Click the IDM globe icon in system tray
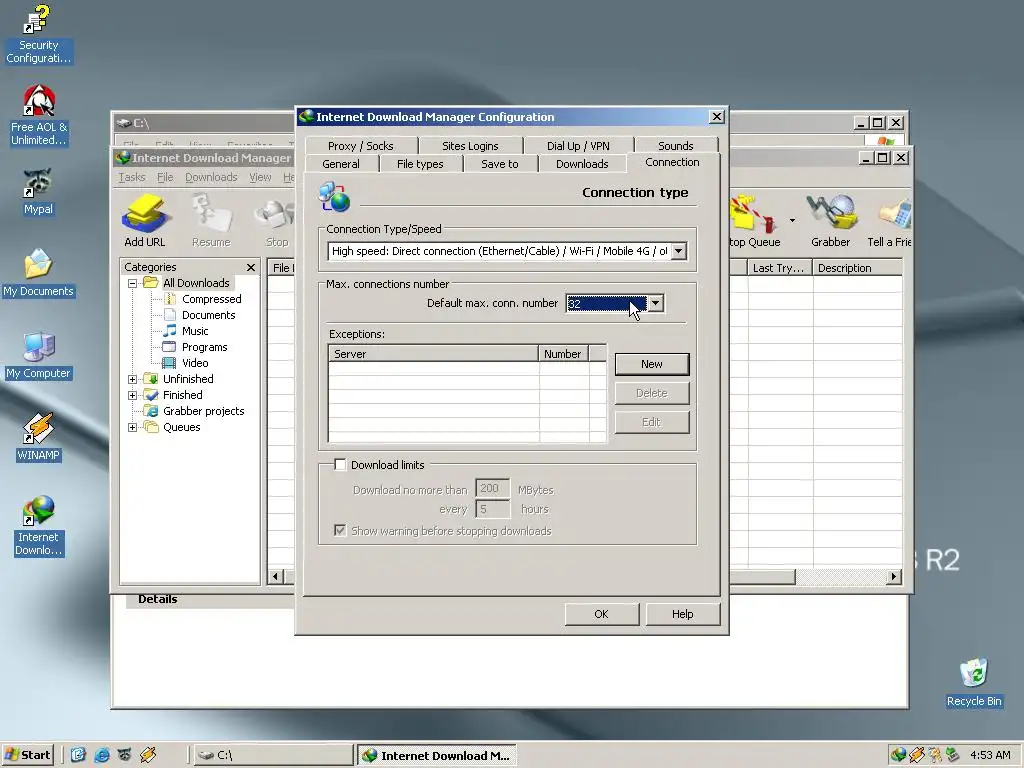The image size is (1024, 768). point(899,755)
